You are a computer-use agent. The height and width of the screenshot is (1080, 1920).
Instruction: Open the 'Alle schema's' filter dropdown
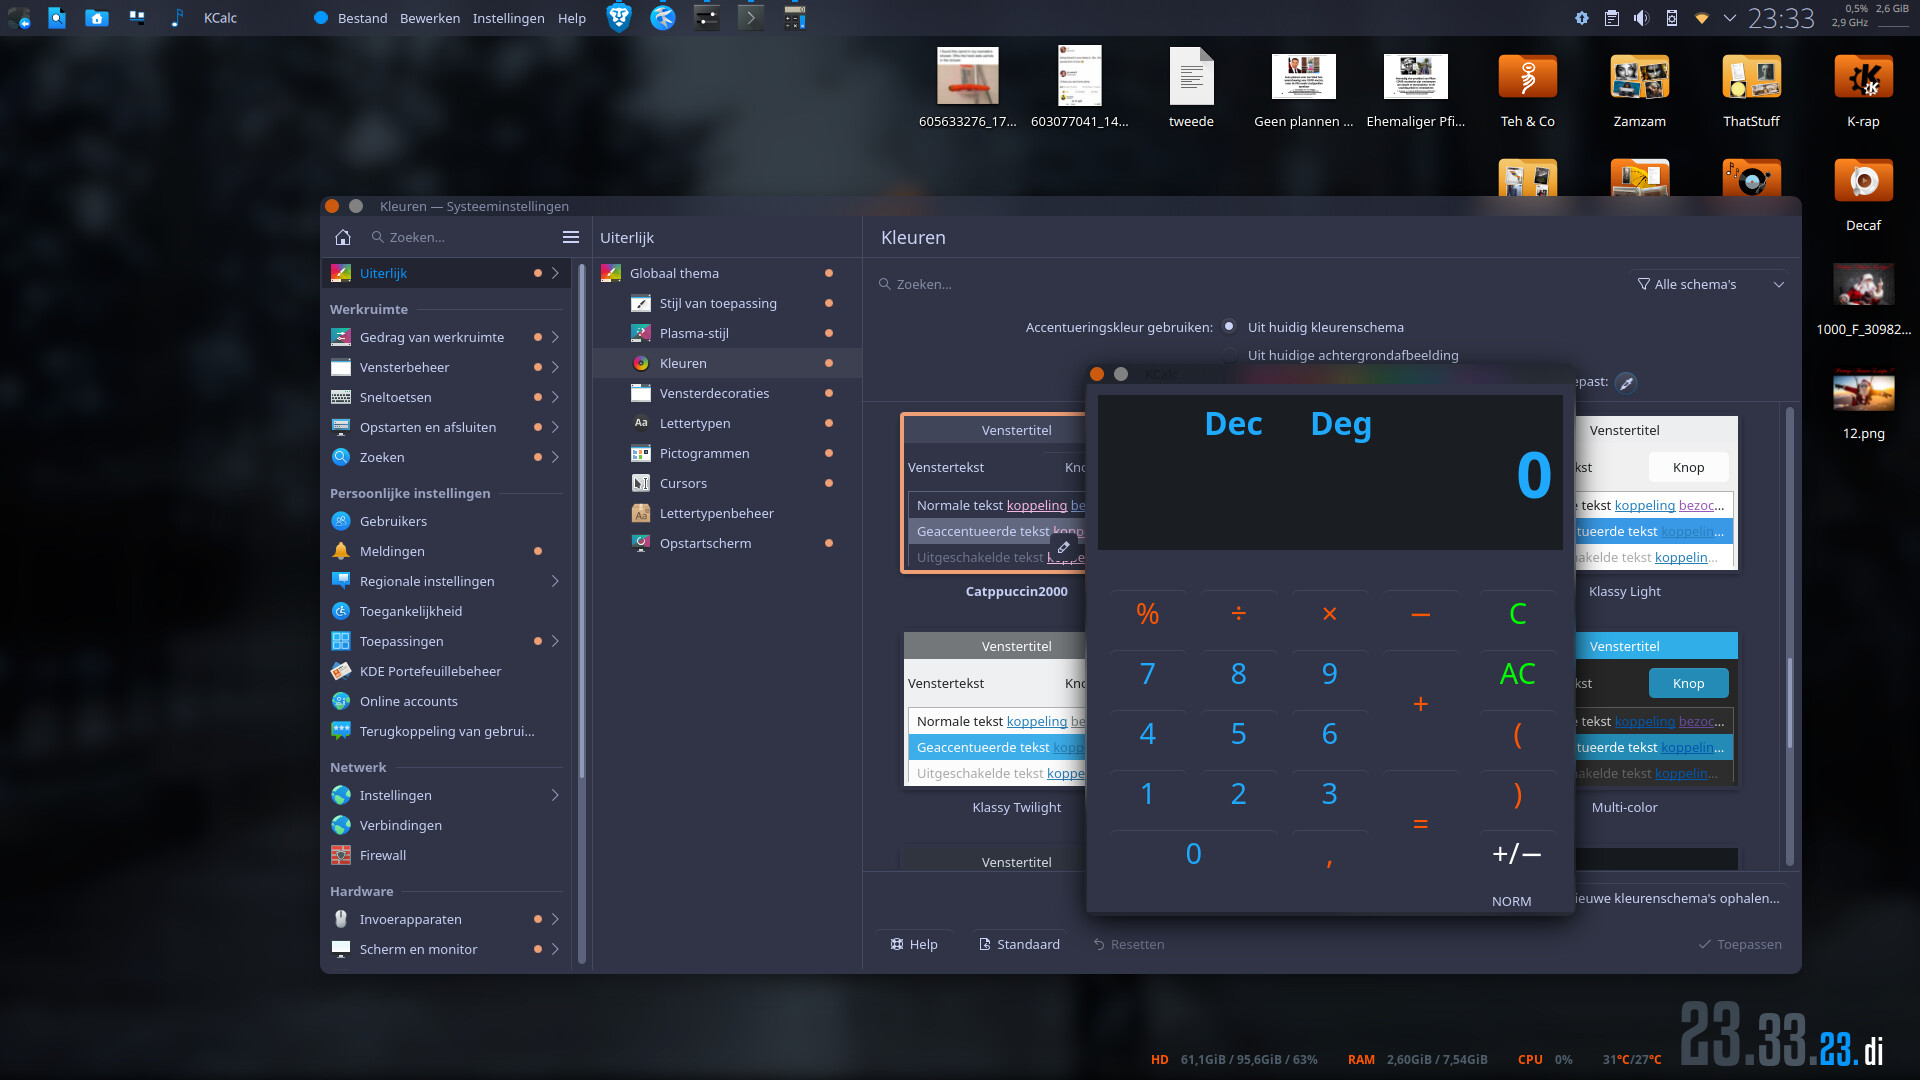tap(1710, 284)
